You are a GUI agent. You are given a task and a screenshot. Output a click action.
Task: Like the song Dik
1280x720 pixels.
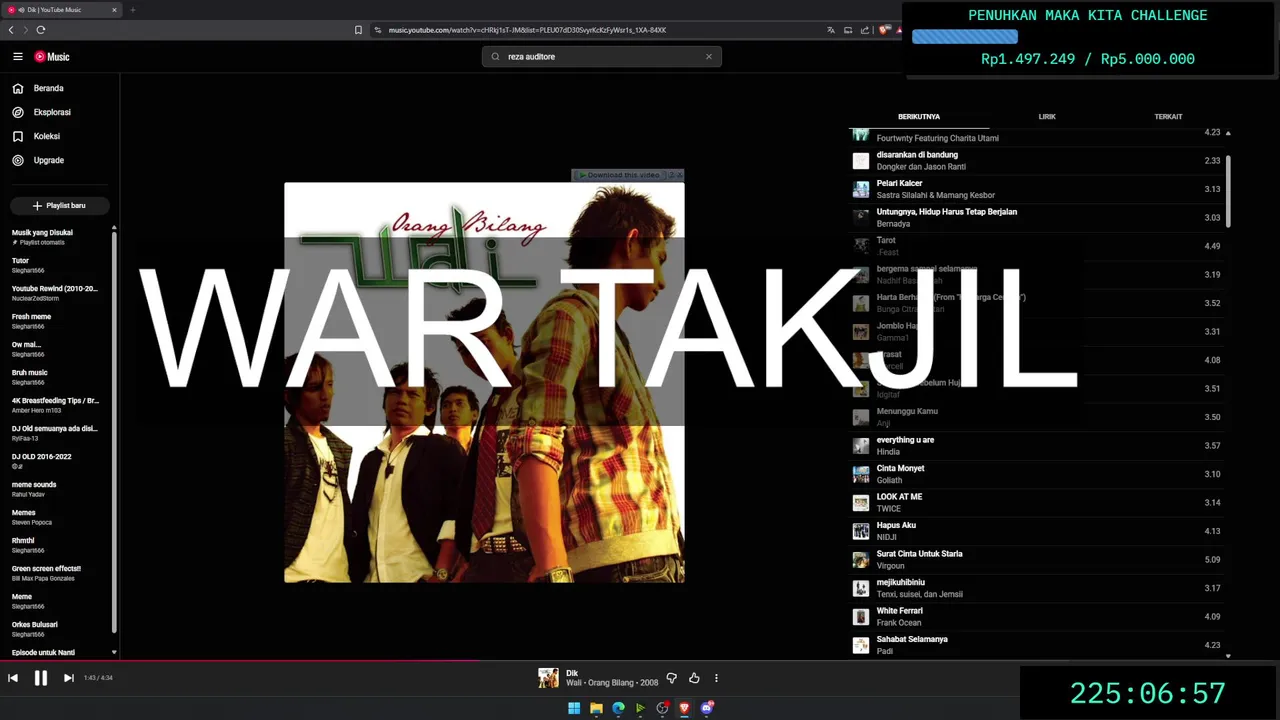pyautogui.click(x=694, y=678)
